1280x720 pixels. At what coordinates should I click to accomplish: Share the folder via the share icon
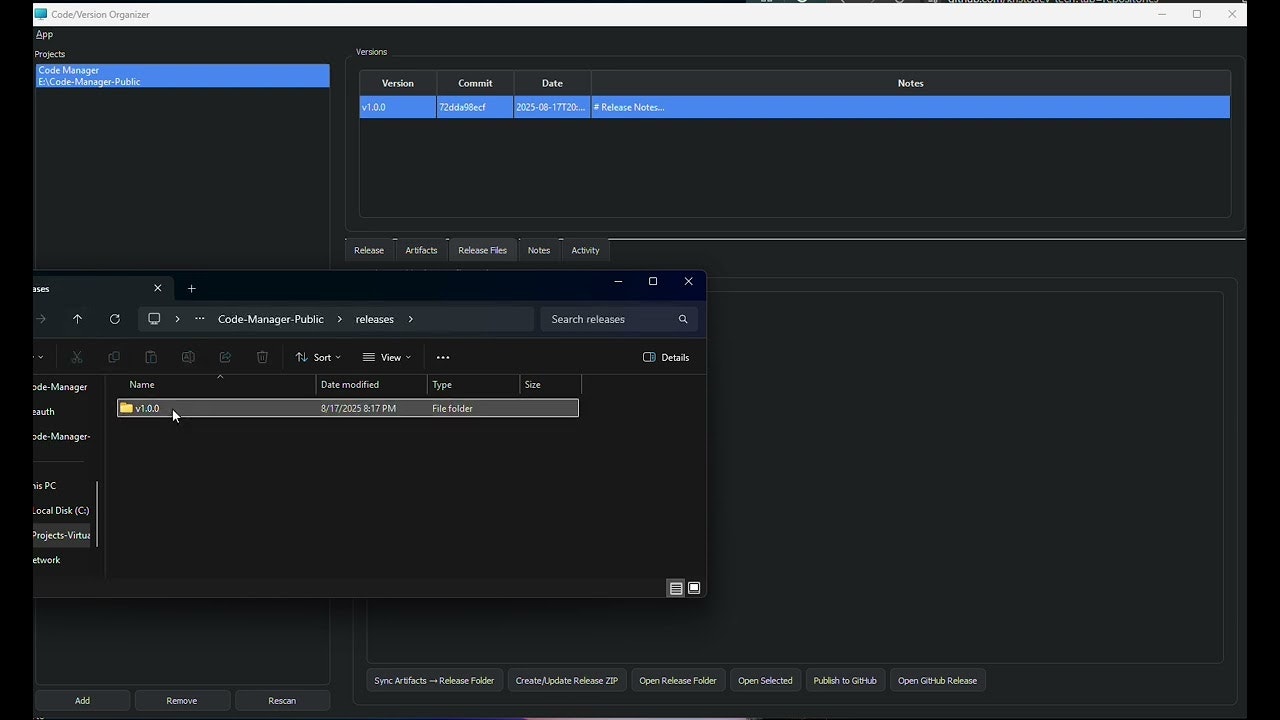225,357
